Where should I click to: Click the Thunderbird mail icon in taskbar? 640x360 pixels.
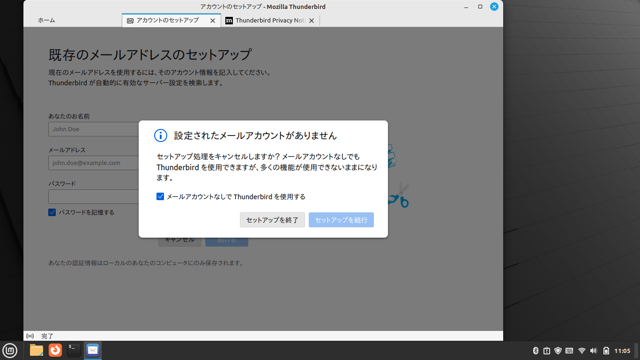[93, 350]
